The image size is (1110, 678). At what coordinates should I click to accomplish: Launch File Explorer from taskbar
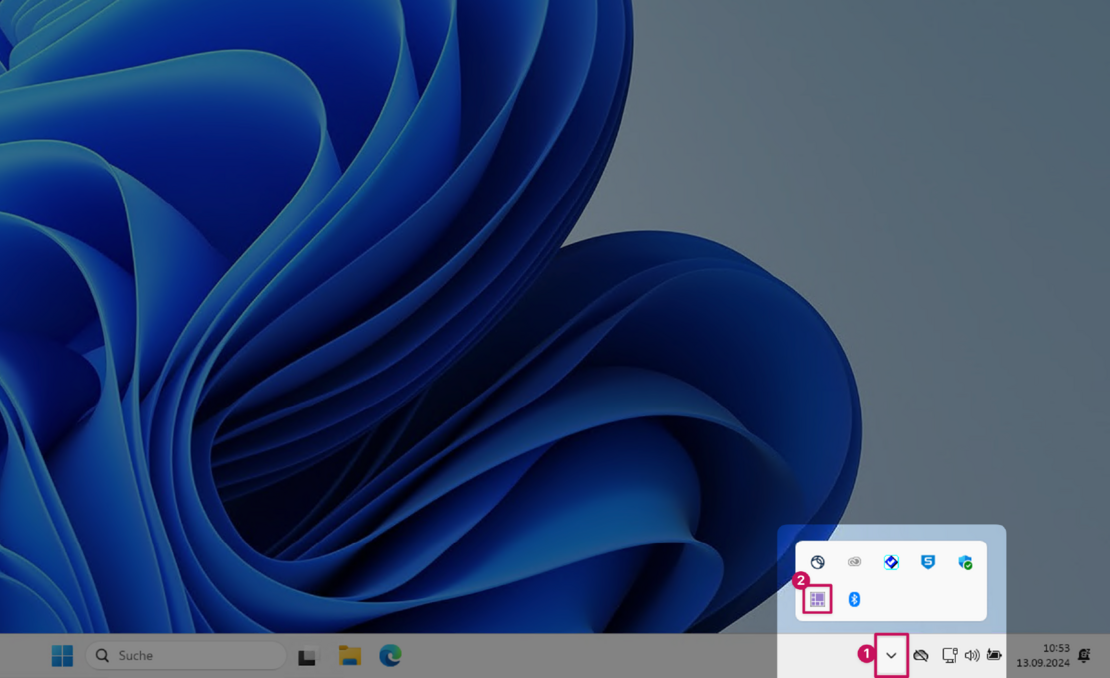[x=349, y=656]
